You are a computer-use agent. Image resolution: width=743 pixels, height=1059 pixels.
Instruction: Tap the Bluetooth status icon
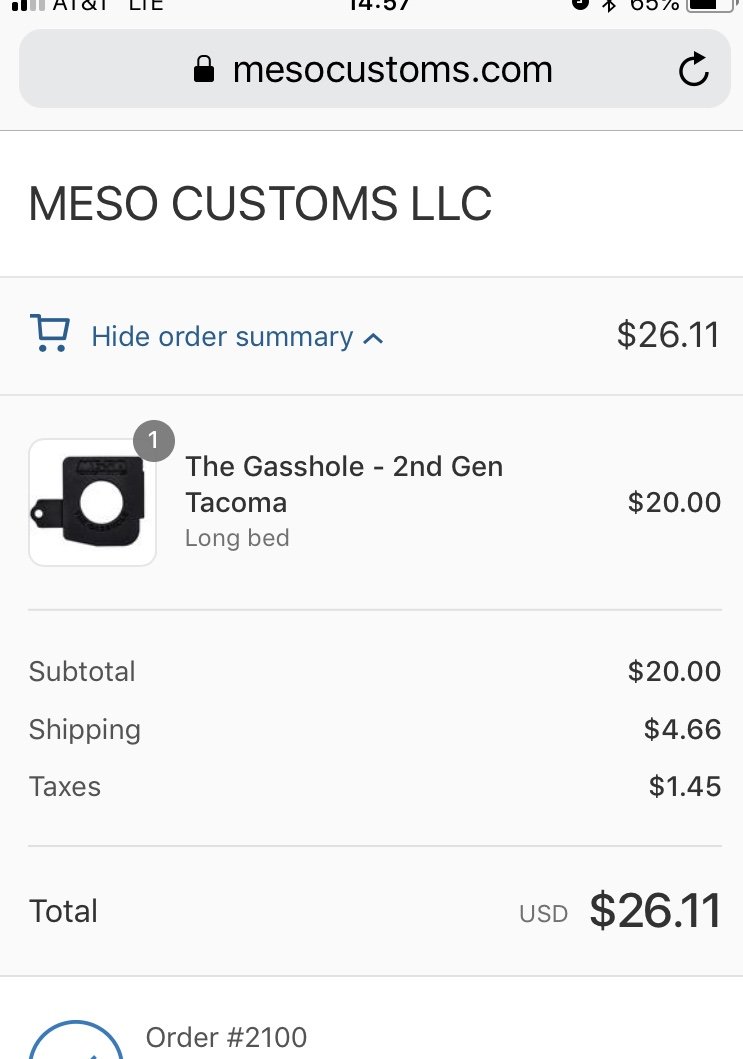tap(609, 5)
